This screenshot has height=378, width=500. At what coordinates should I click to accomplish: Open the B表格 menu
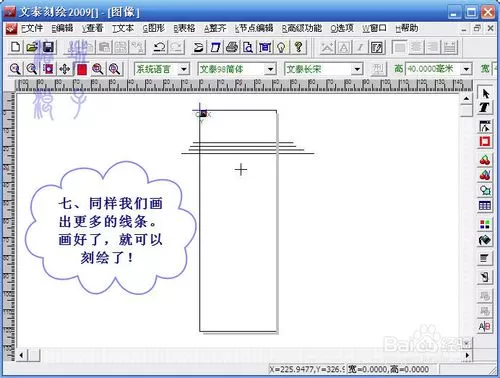point(184,29)
